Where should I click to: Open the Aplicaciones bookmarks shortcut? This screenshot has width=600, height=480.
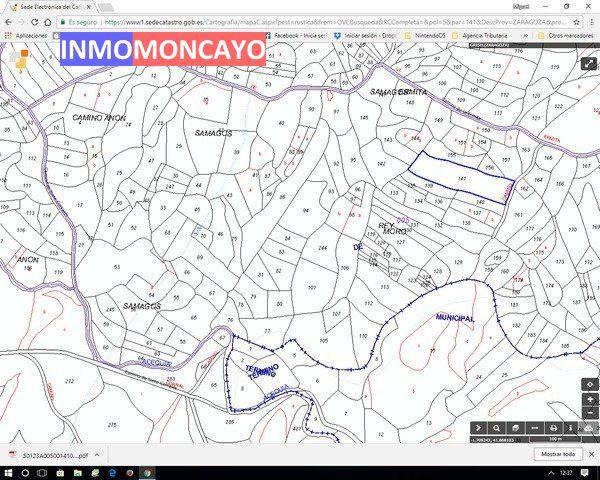click(x=26, y=36)
